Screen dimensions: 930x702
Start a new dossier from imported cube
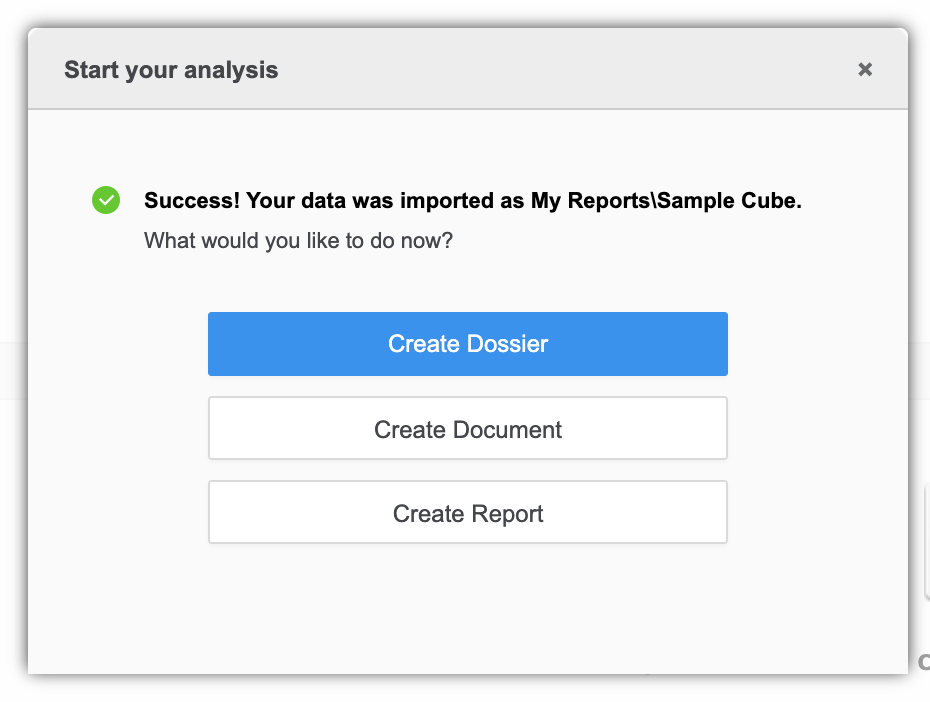click(x=467, y=344)
